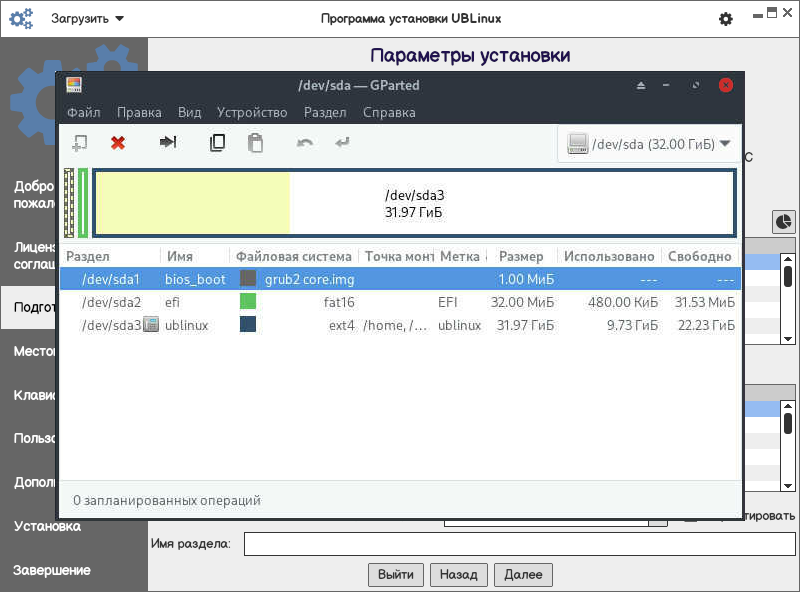Image resolution: width=800 pixels, height=592 pixels.
Task: Click the Имя раздела input field
Action: point(519,544)
